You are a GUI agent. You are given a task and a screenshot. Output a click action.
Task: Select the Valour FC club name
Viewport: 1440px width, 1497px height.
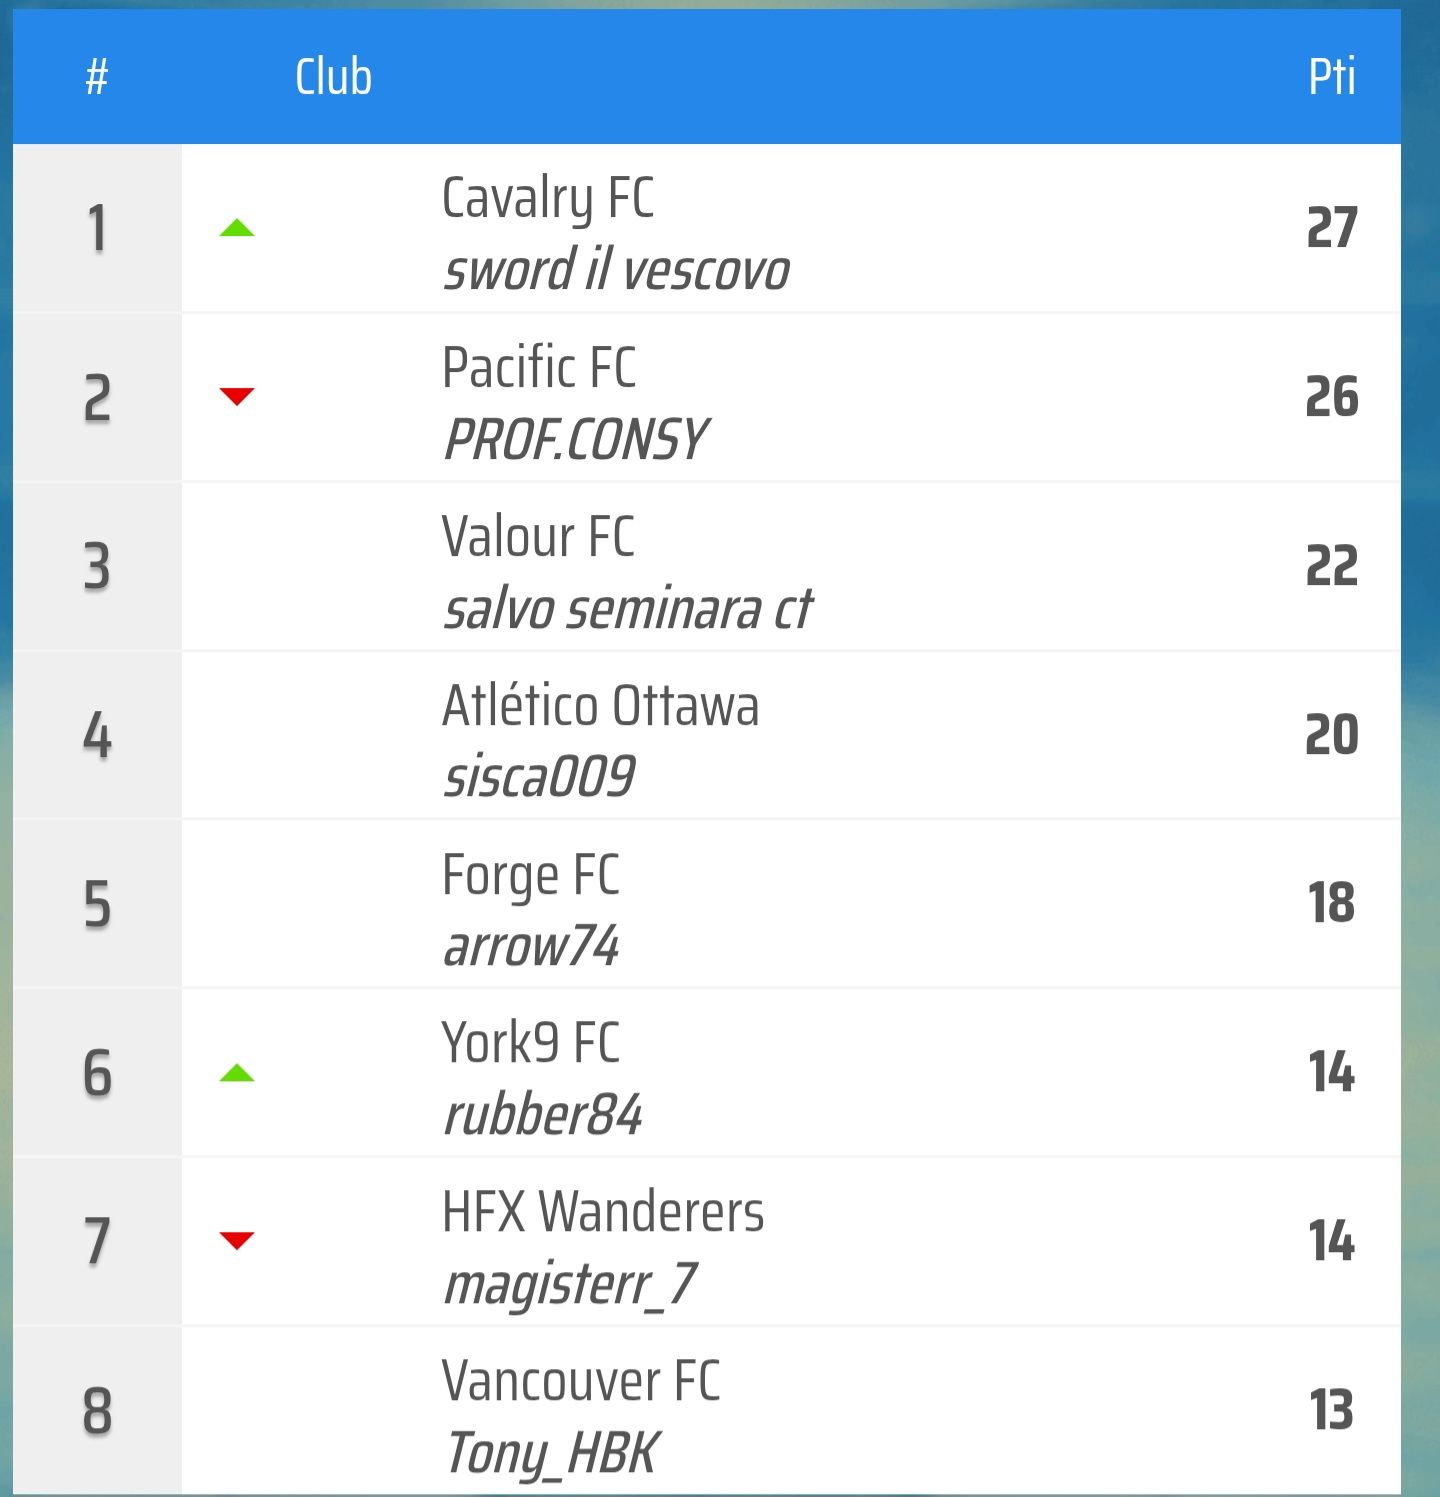538,536
